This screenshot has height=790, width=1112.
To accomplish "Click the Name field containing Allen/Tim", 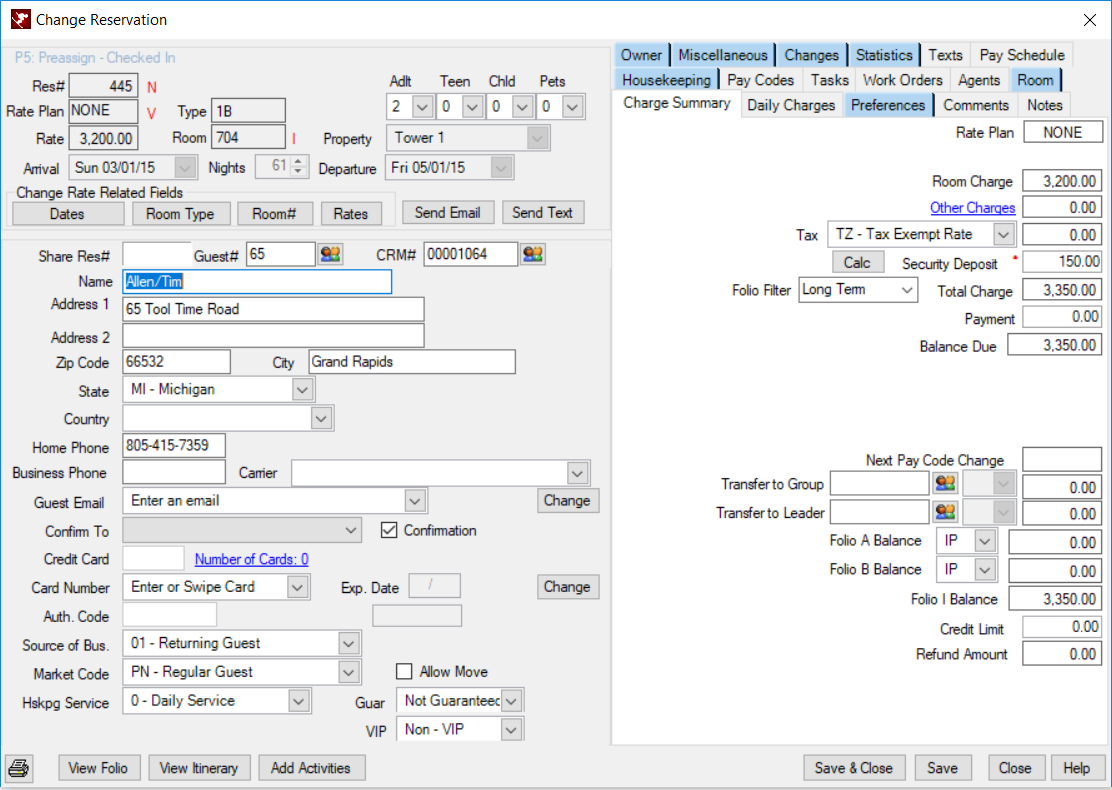I will click(257, 282).
